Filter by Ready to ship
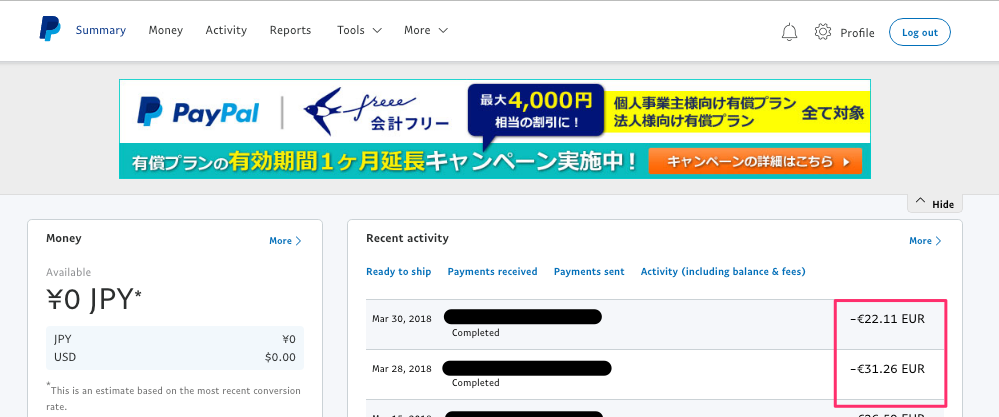This screenshot has height=417, width=999. pos(399,272)
